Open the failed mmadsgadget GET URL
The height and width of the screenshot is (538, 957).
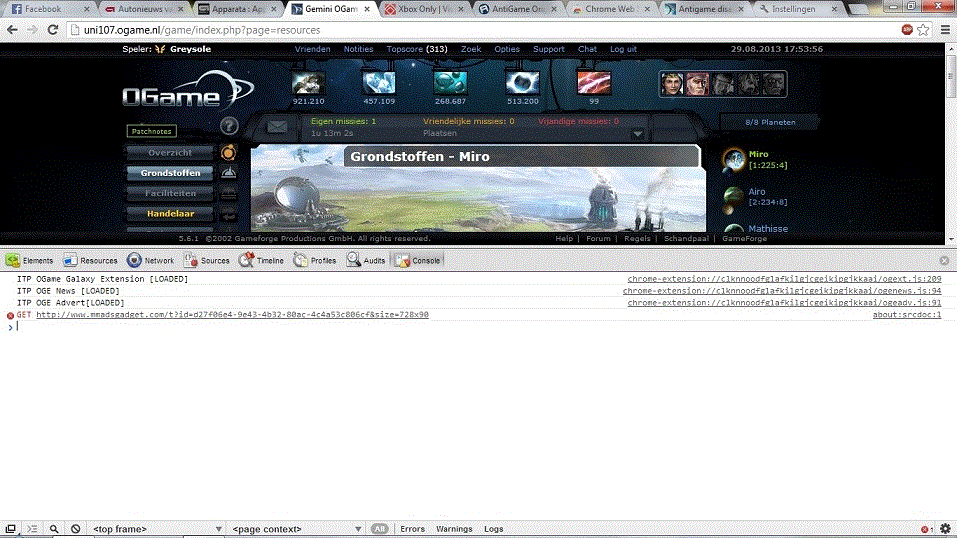point(233,314)
